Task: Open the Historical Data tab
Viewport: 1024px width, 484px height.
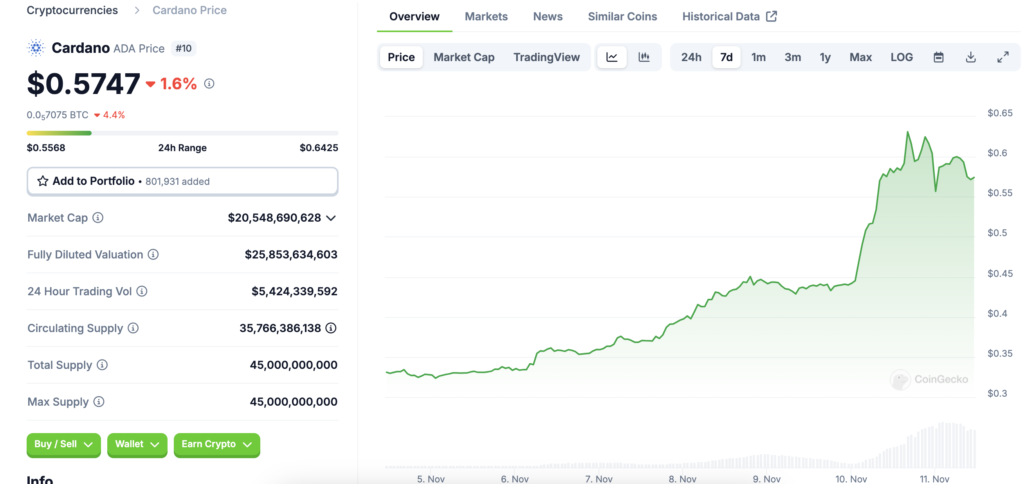Action: [x=729, y=17]
